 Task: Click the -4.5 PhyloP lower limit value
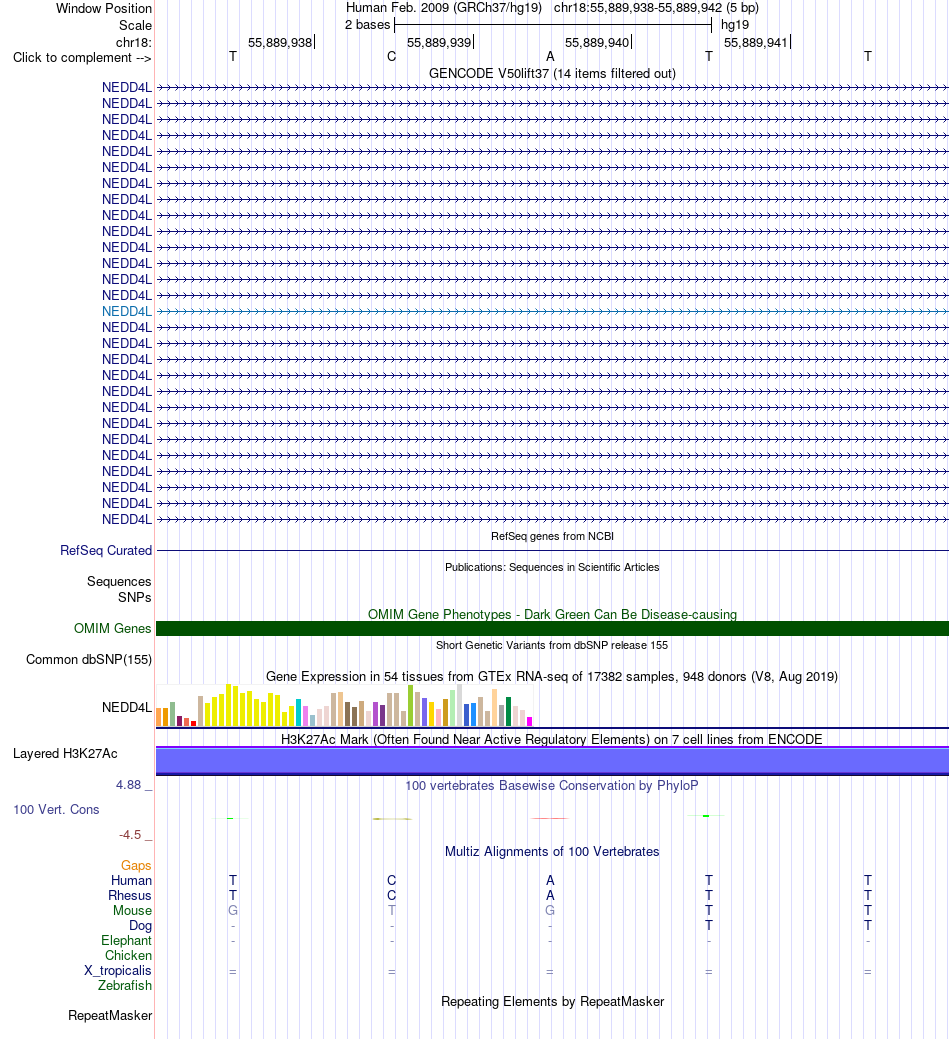coord(130,835)
